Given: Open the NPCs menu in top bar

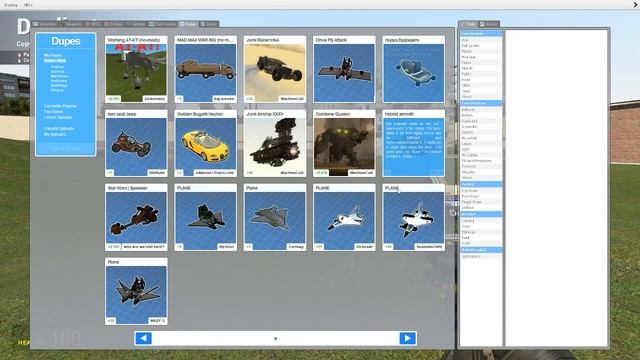Looking at the screenshot, I should 28,5.
